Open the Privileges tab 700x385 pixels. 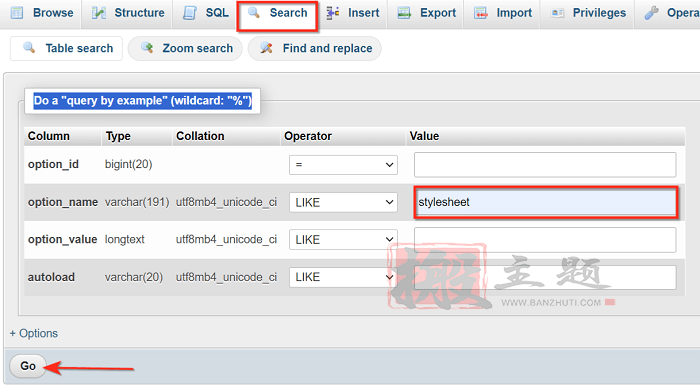click(588, 13)
